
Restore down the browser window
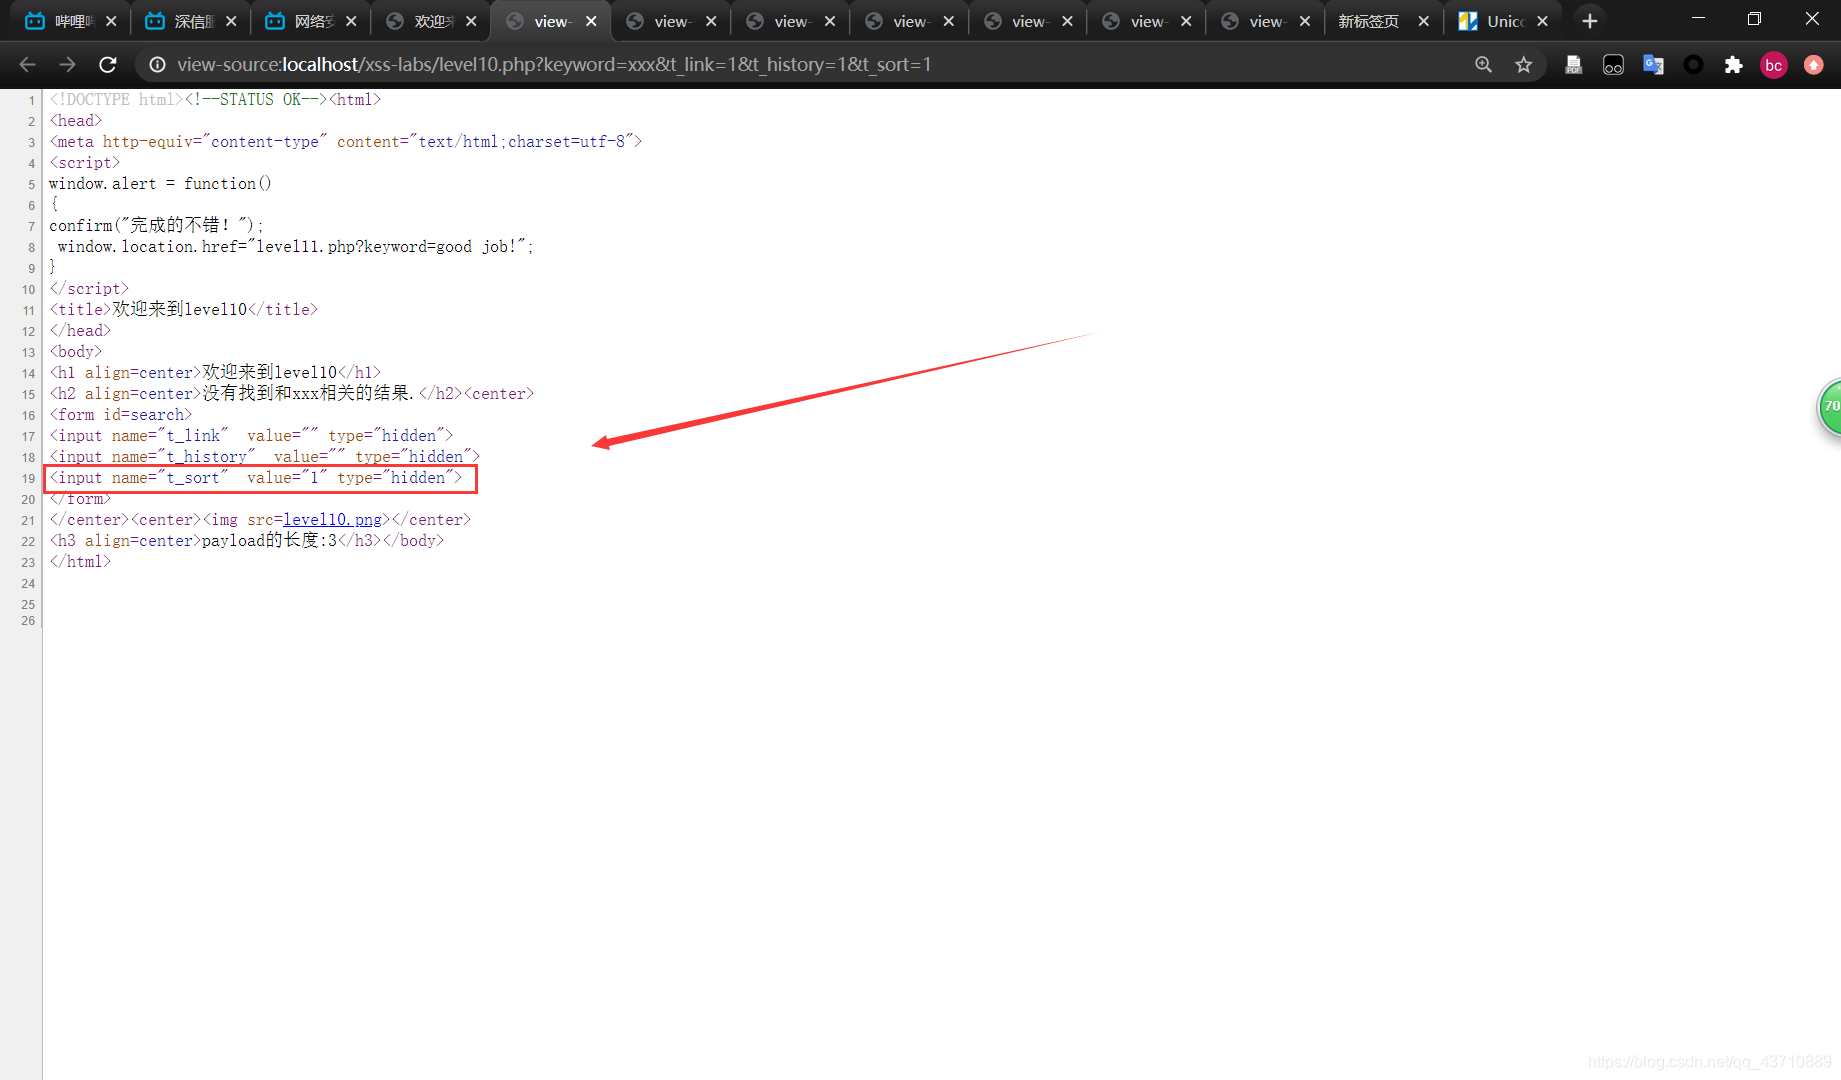(x=1754, y=19)
